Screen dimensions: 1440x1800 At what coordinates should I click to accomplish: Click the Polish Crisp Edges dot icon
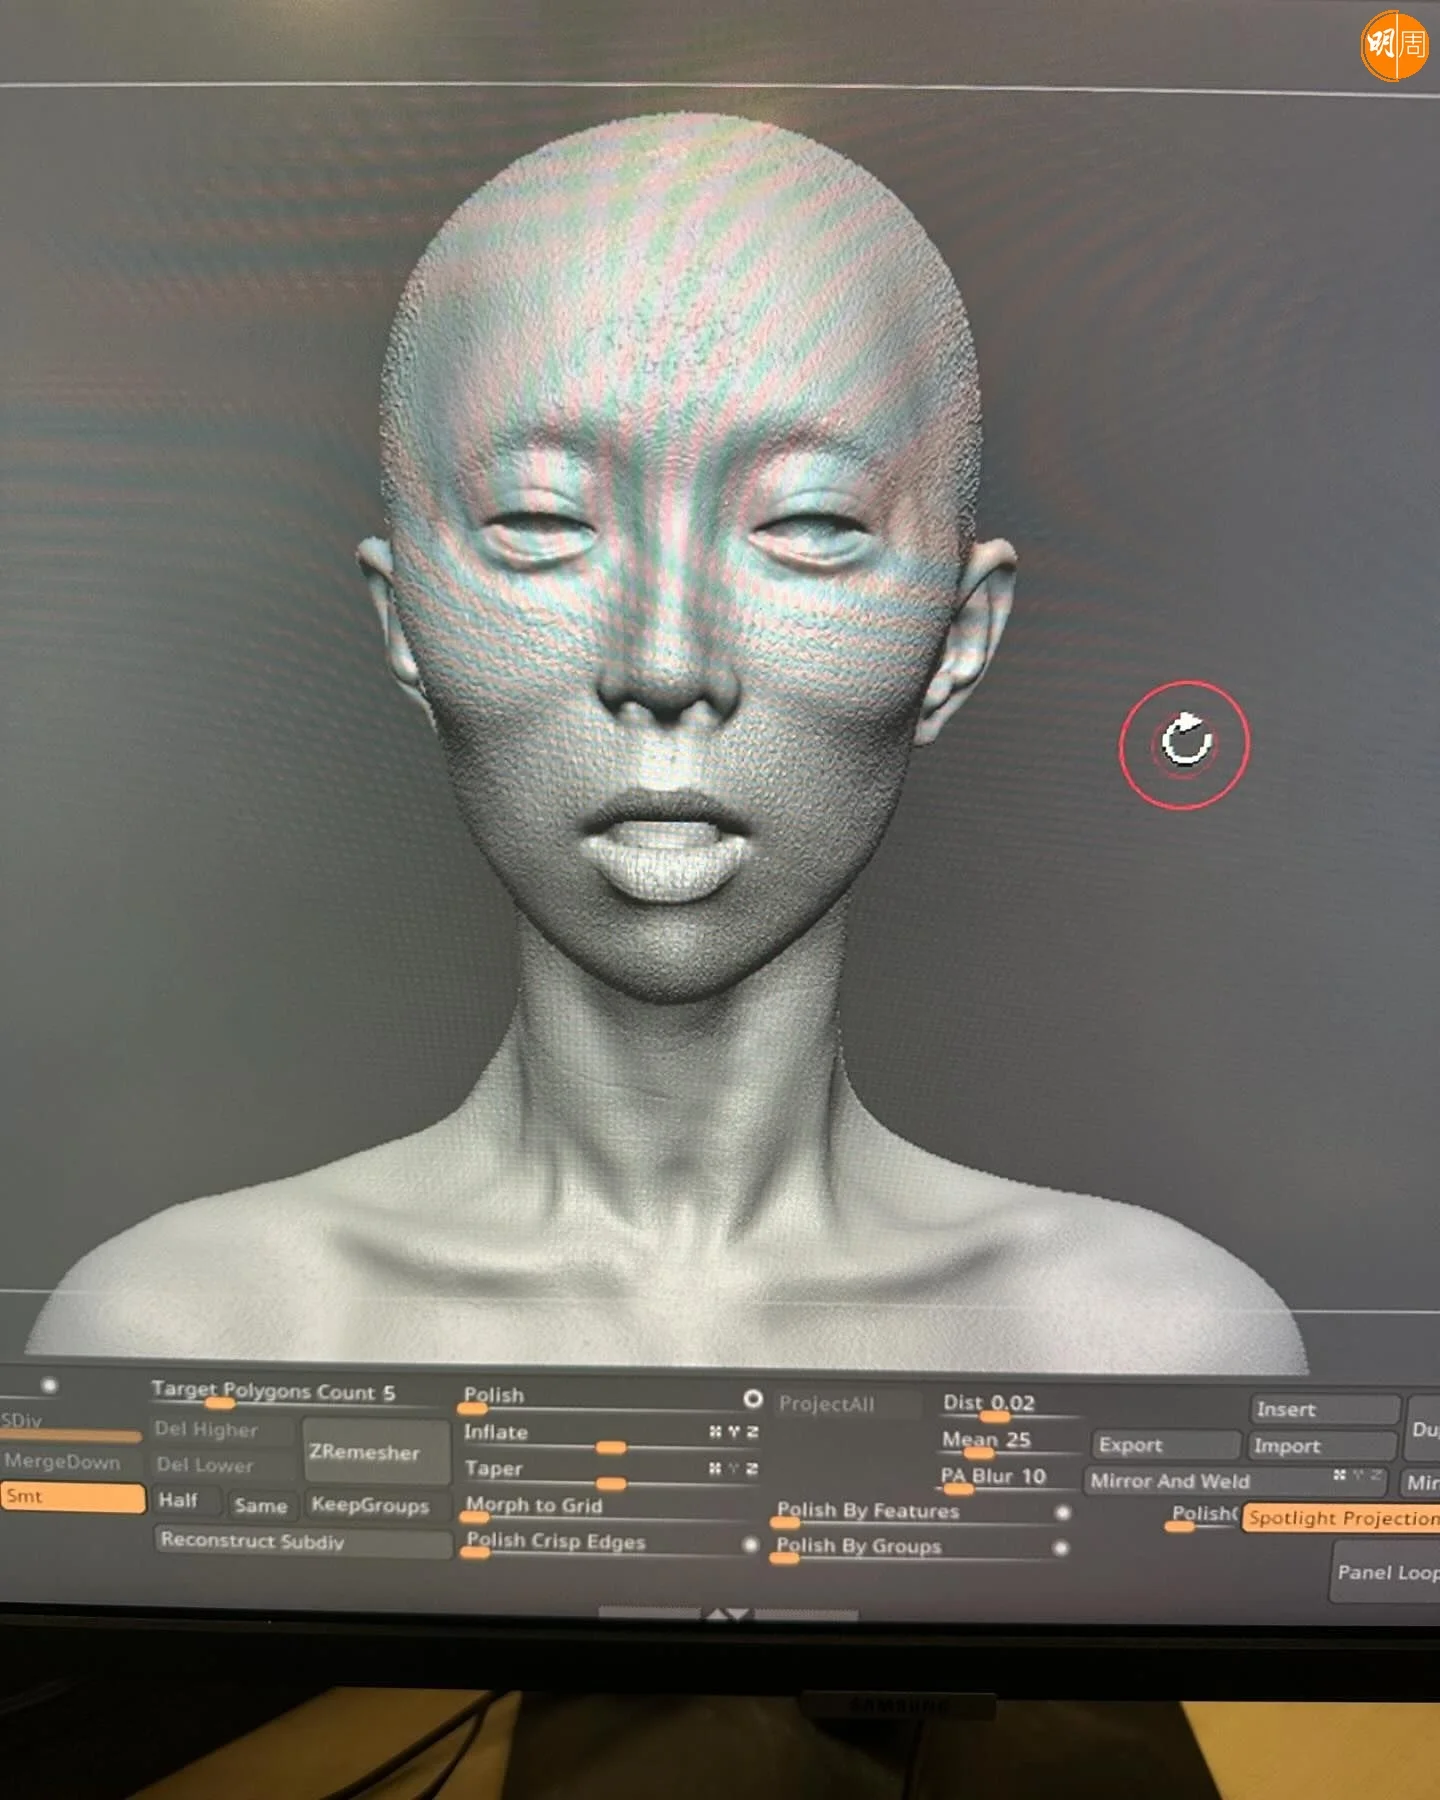coord(750,1545)
